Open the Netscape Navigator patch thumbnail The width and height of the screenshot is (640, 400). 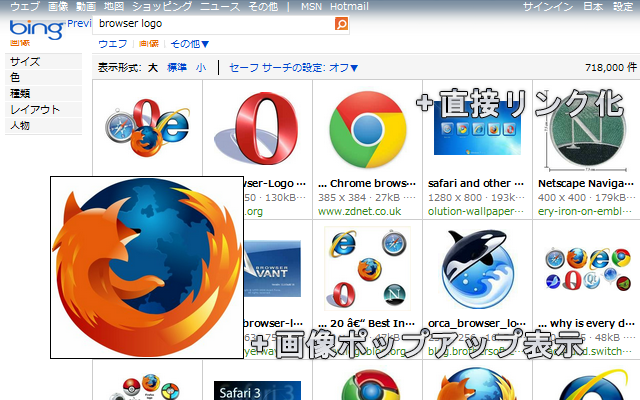tap(587, 130)
